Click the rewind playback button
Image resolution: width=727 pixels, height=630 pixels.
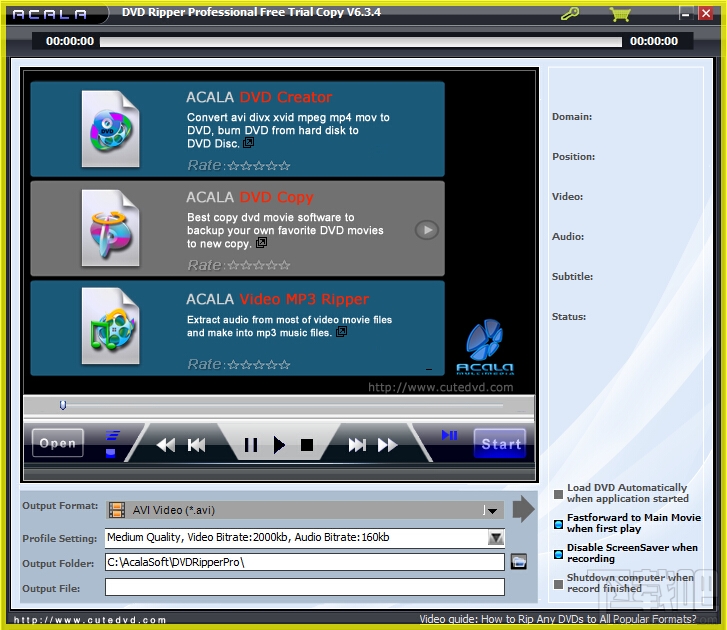[x=166, y=445]
